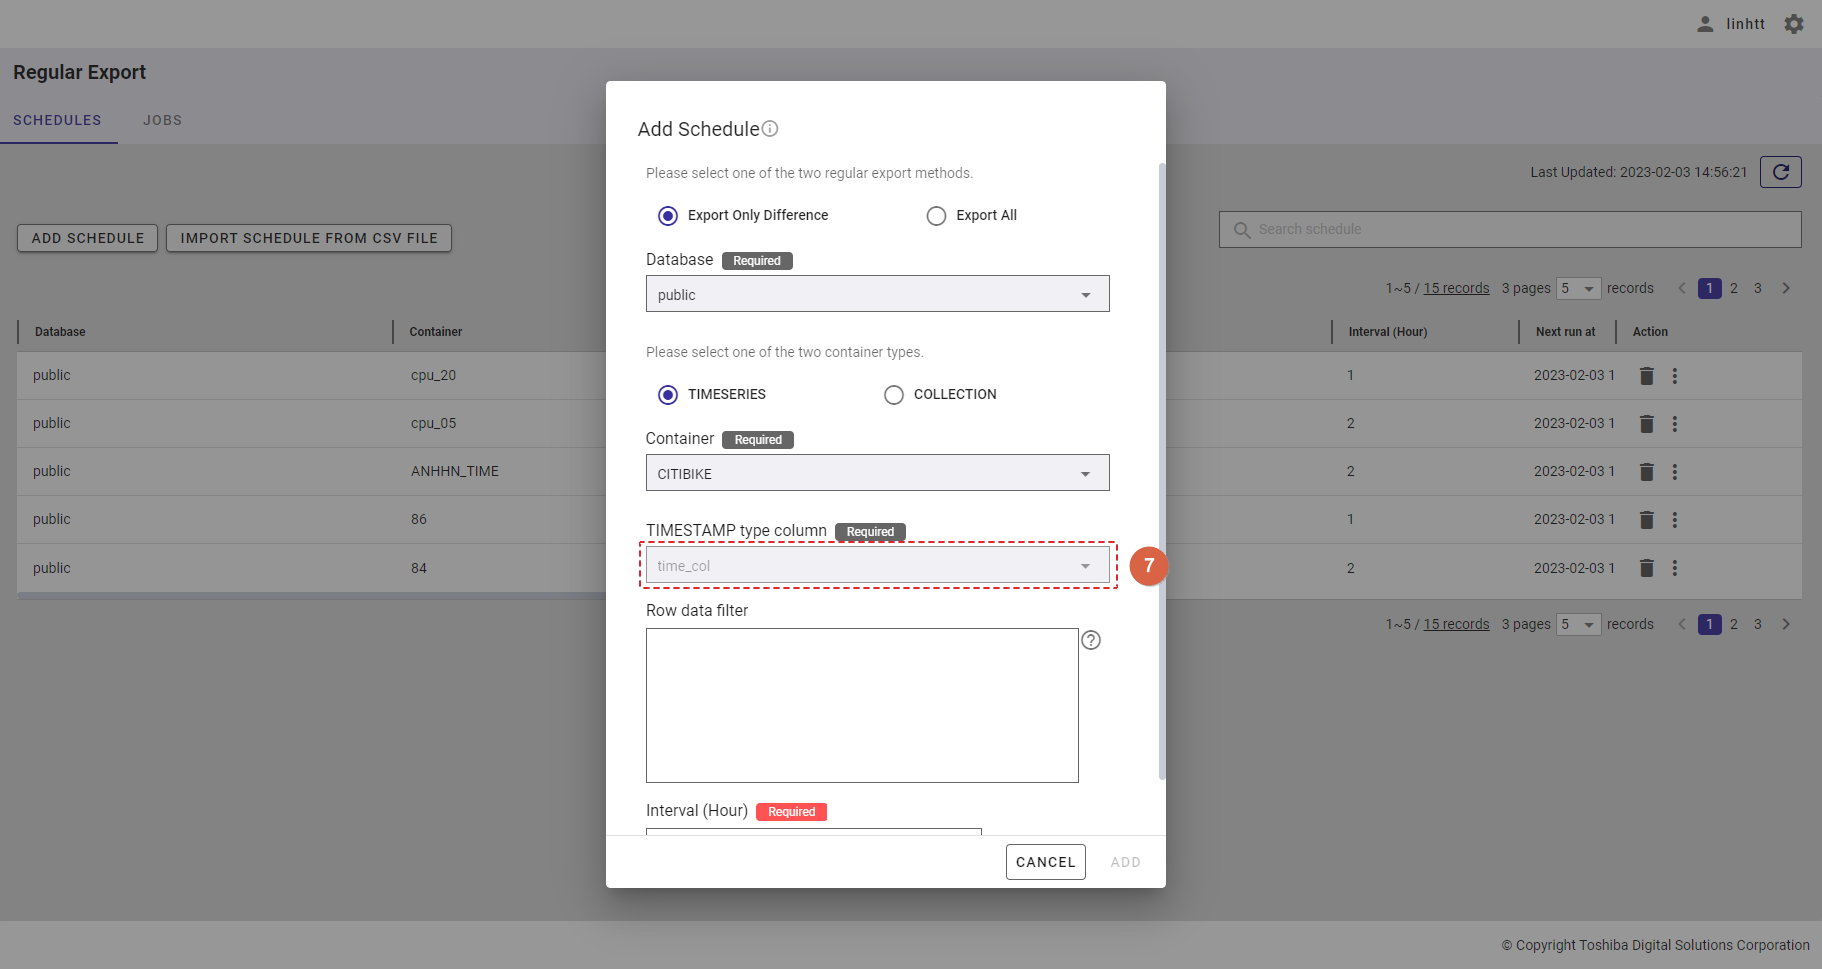
Task: Sort by Next run at column header
Action: pos(1566,332)
